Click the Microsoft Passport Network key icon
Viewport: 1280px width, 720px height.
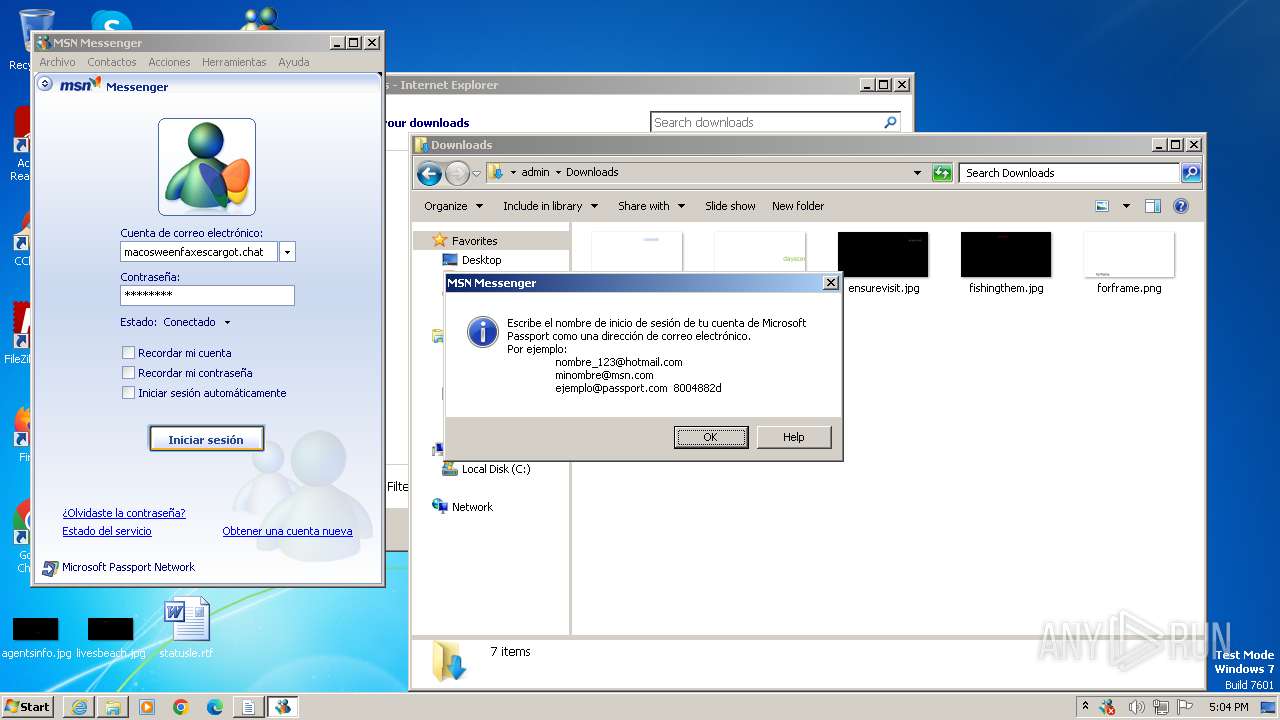pyautogui.click(x=50, y=568)
